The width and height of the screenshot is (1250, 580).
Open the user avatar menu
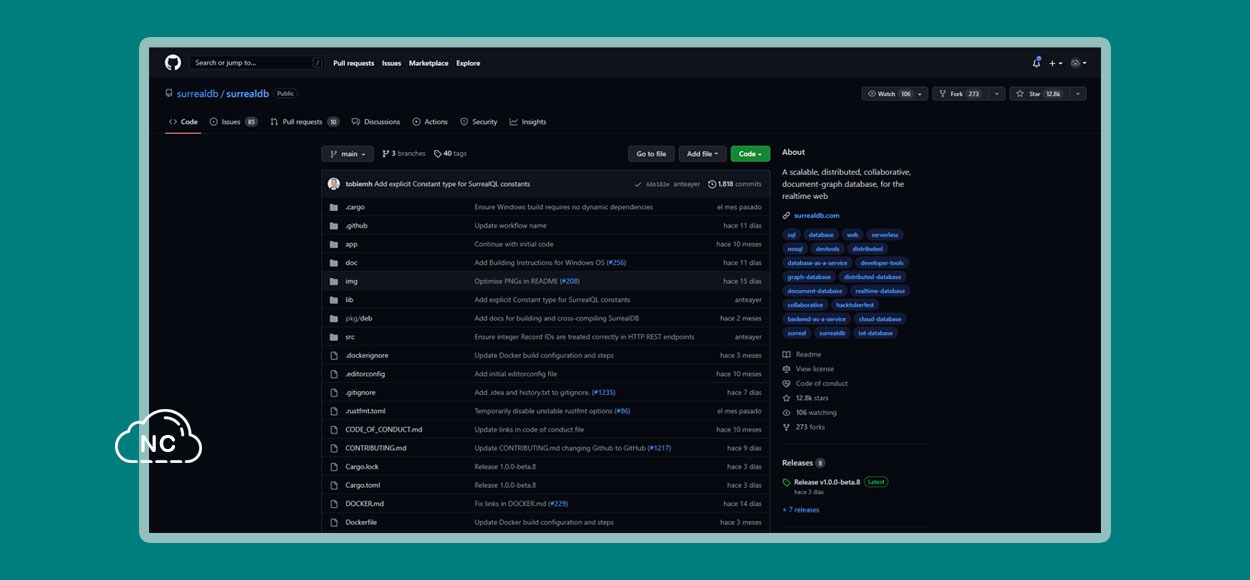[x=1078, y=63]
